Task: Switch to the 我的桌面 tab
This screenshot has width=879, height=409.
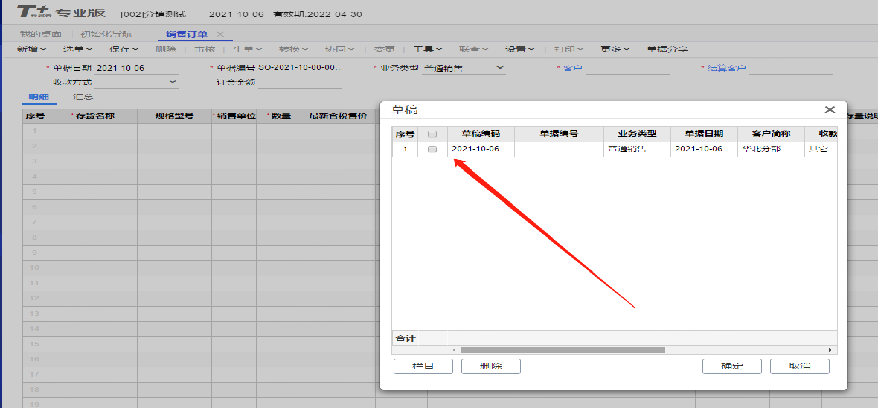Action: 41,34
